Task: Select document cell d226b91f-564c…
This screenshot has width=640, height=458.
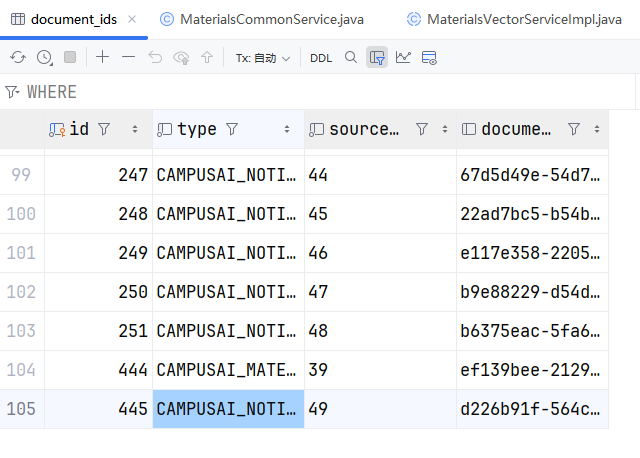Action: click(x=533, y=409)
